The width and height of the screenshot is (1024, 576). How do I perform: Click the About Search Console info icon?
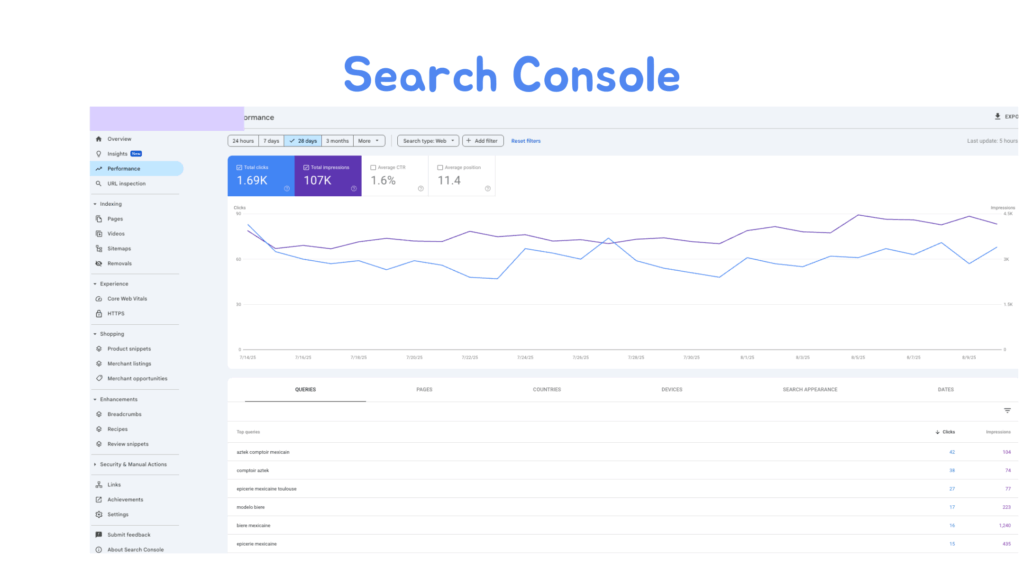pyautogui.click(x=99, y=550)
